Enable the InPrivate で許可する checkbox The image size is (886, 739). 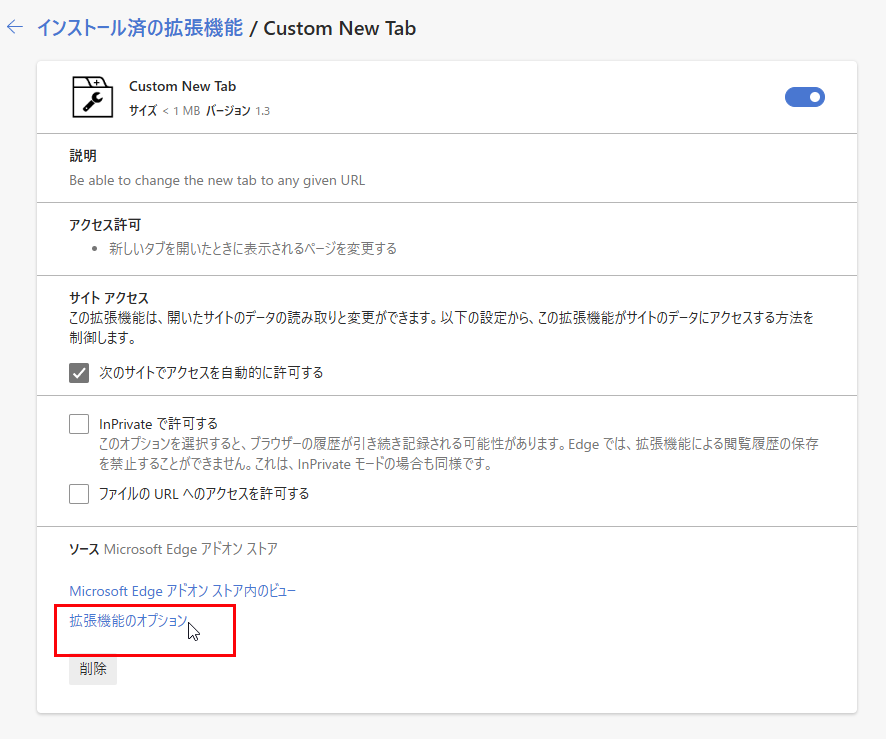79,424
